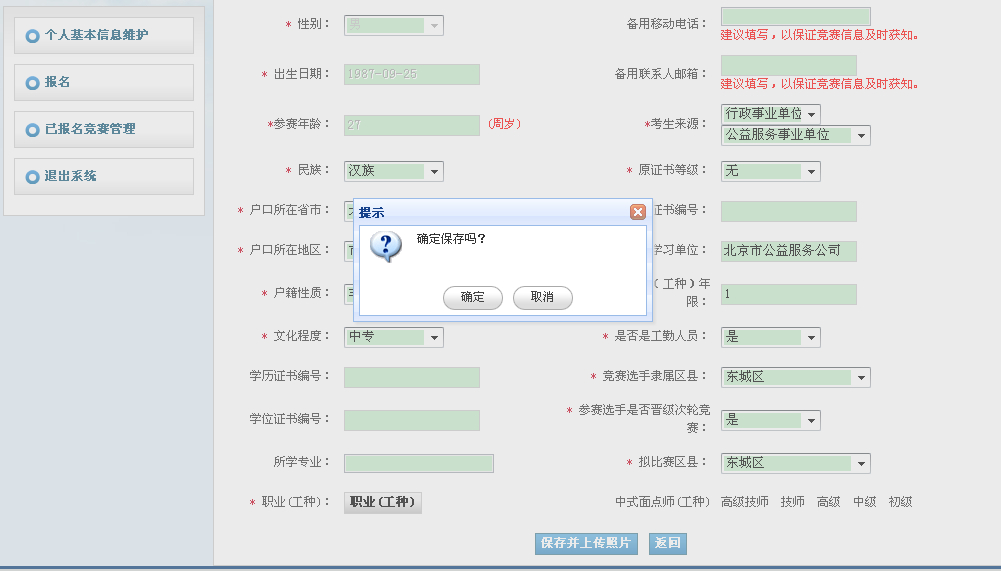Click the 返回 button

coord(668,543)
